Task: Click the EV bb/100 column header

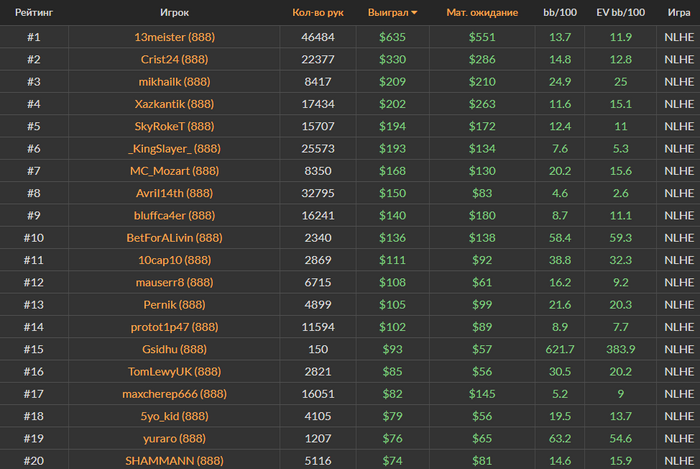Action: [621, 12]
